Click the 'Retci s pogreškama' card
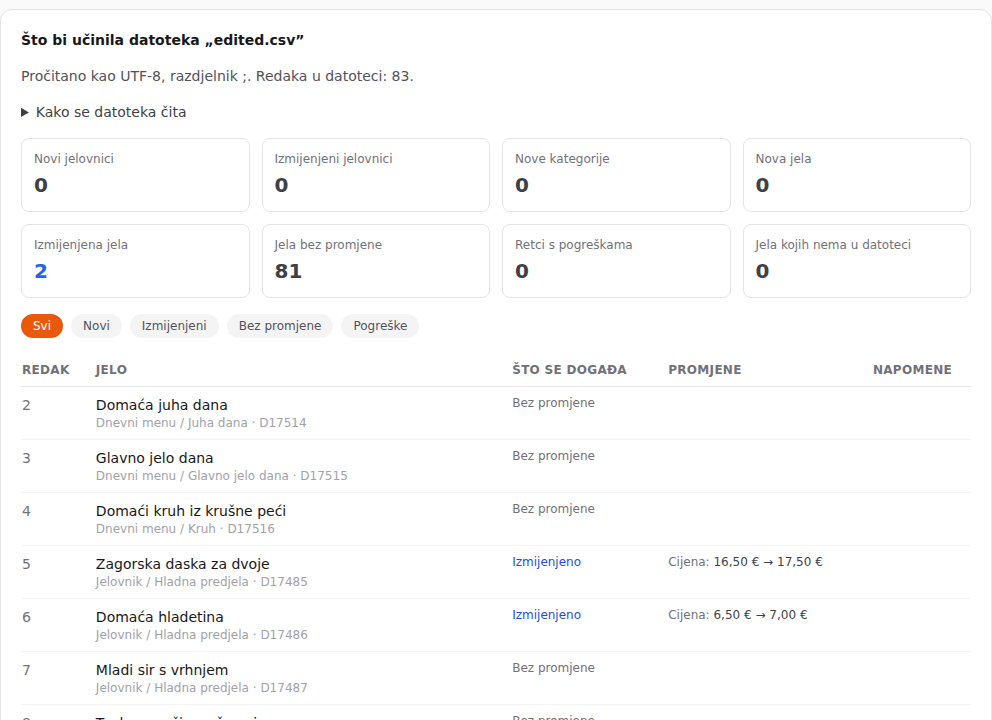 (616, 261)
